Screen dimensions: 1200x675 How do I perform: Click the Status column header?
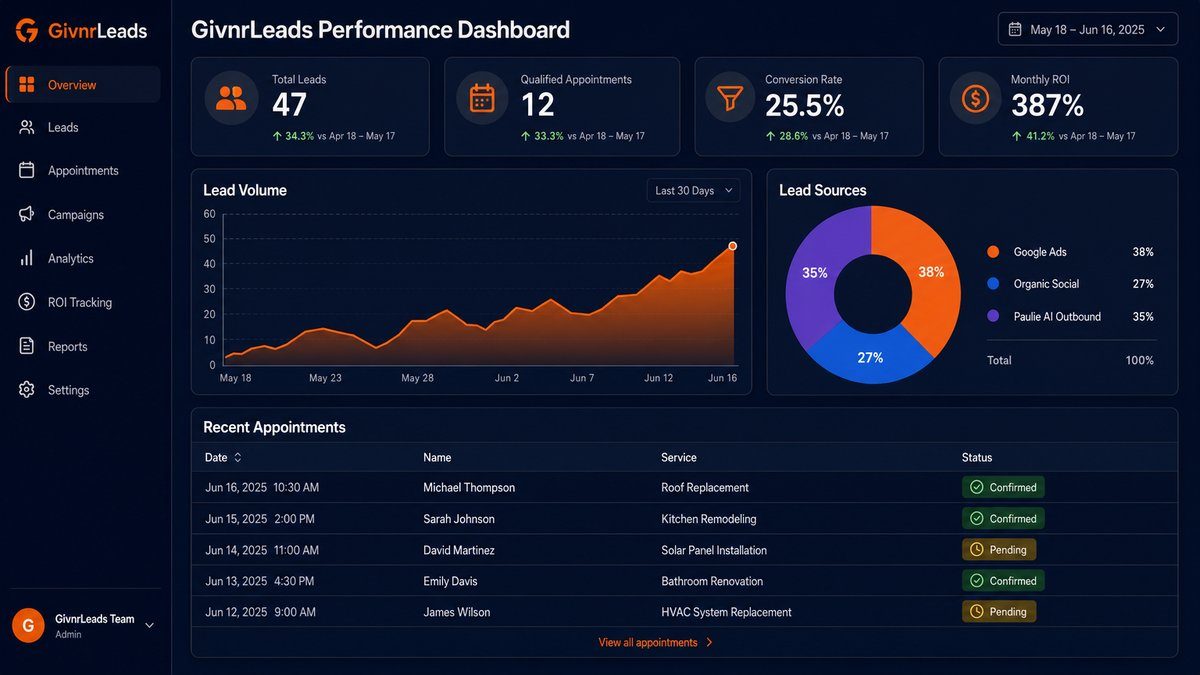click(x=977, y=457)
